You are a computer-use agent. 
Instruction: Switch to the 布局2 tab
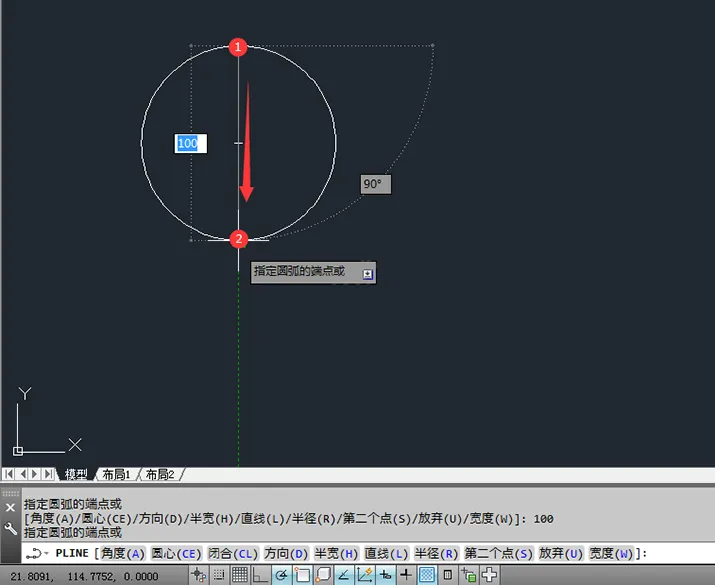point(160,475)
